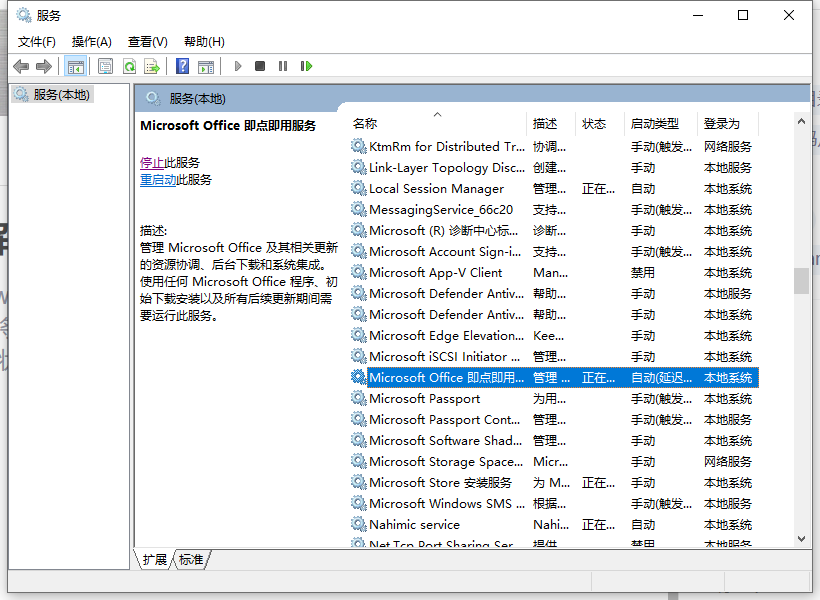Click 禁用 startup type of App-V Client
This screenshot has width=820, height=600.
[643, 273]
